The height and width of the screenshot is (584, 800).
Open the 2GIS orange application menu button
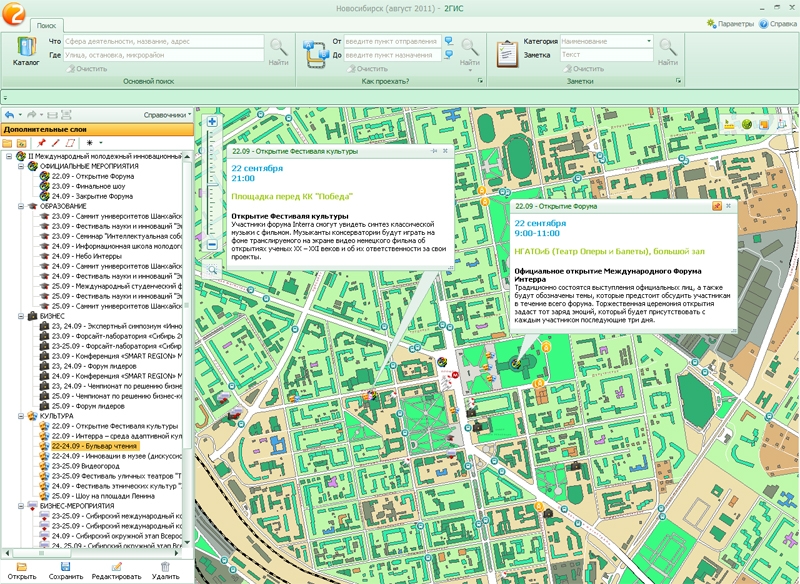pos(13,13)
